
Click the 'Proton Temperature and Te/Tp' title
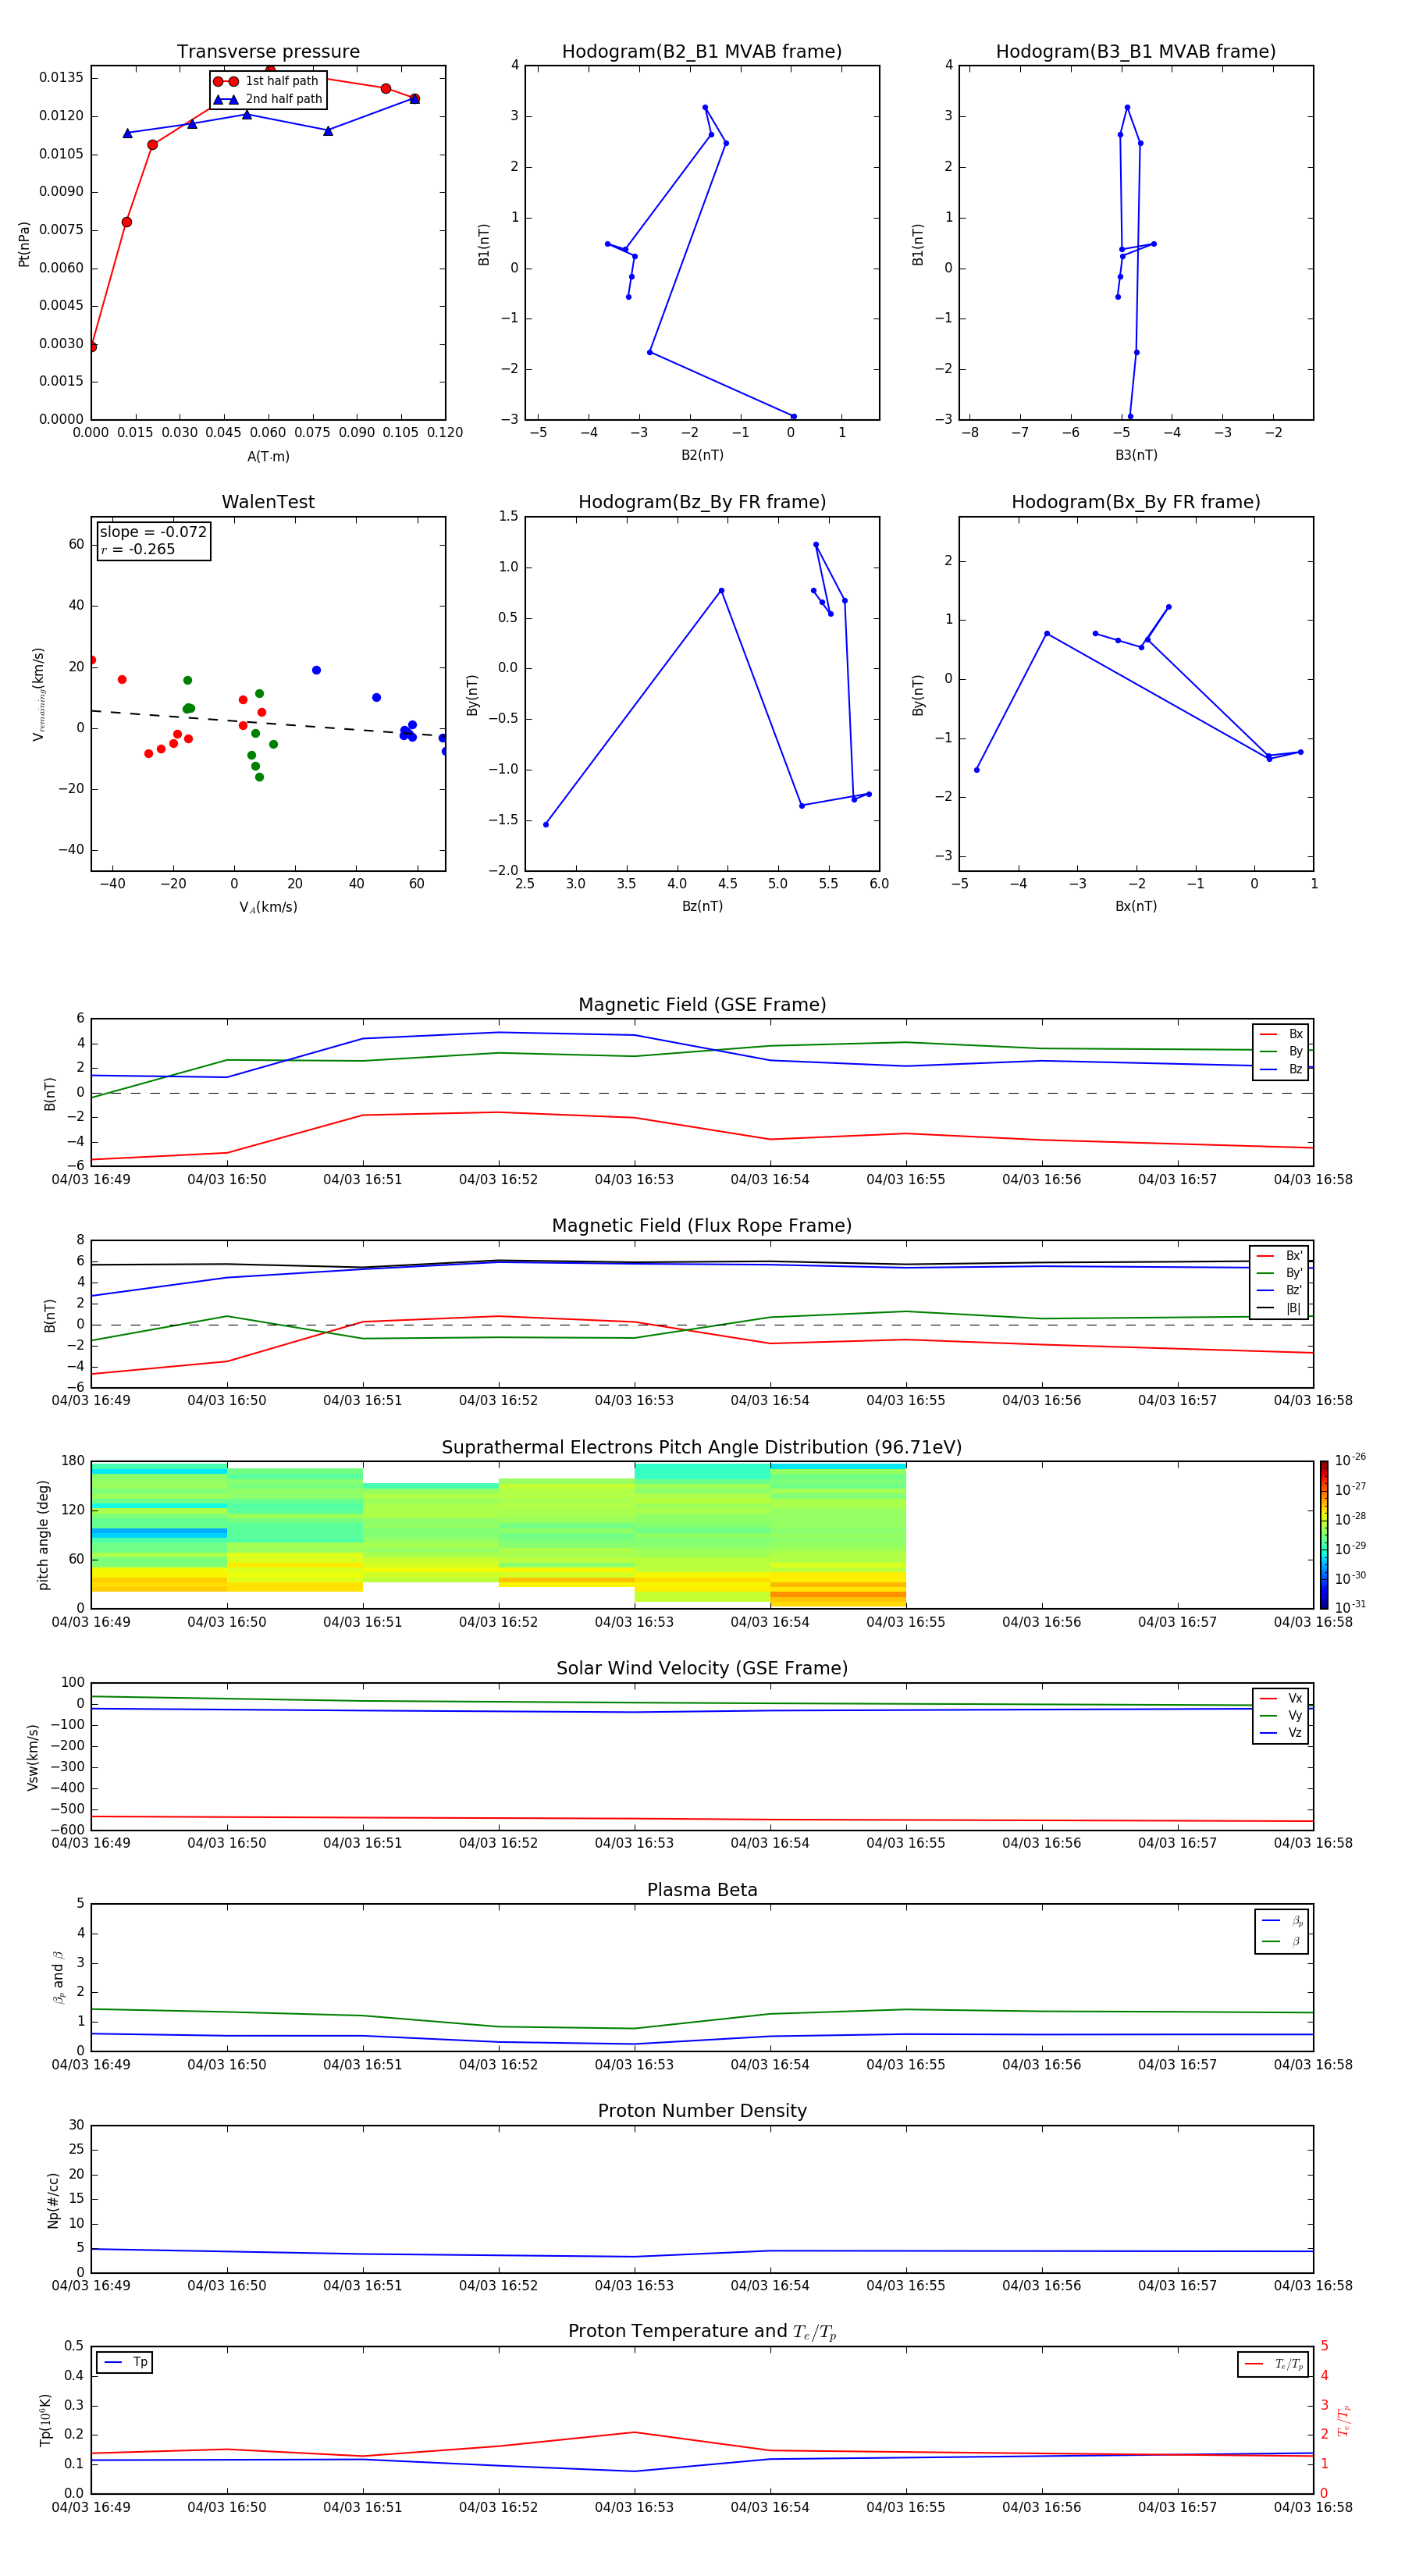pyautogui.click(x=702, y=2332)
